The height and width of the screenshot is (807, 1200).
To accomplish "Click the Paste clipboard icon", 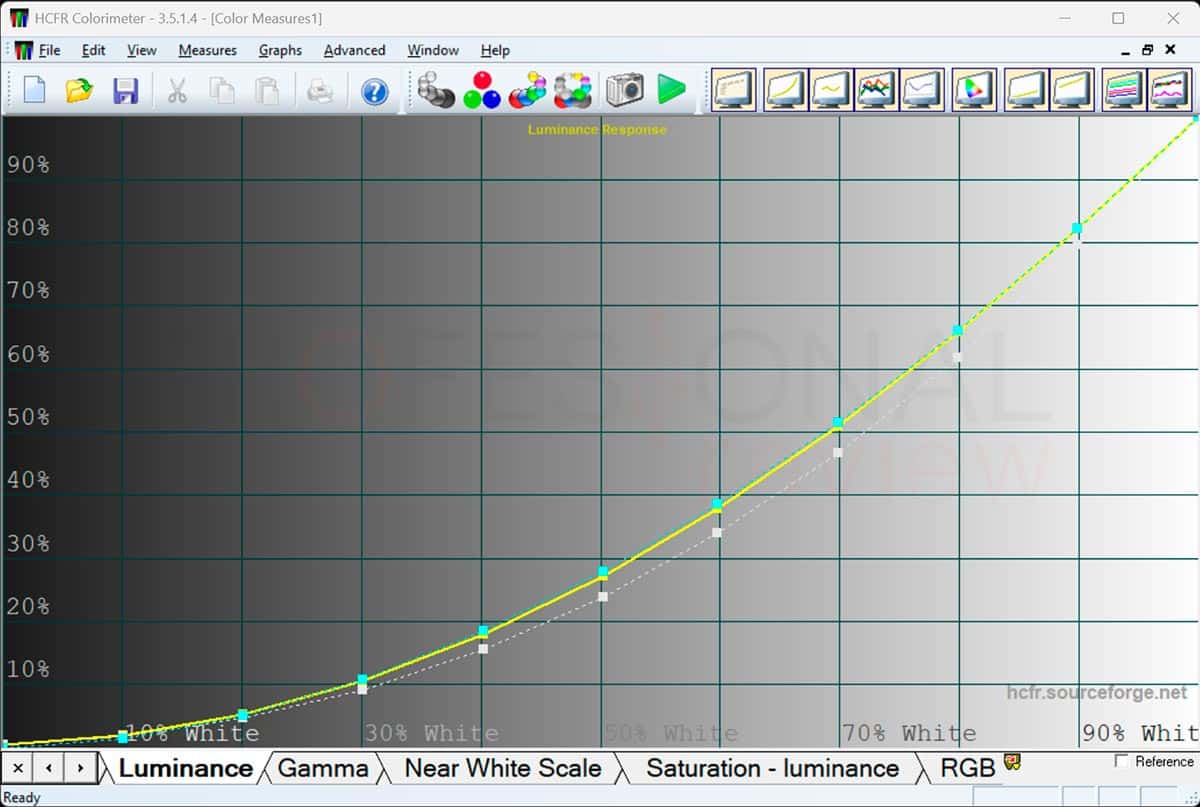I will click(x=267, y=91).
